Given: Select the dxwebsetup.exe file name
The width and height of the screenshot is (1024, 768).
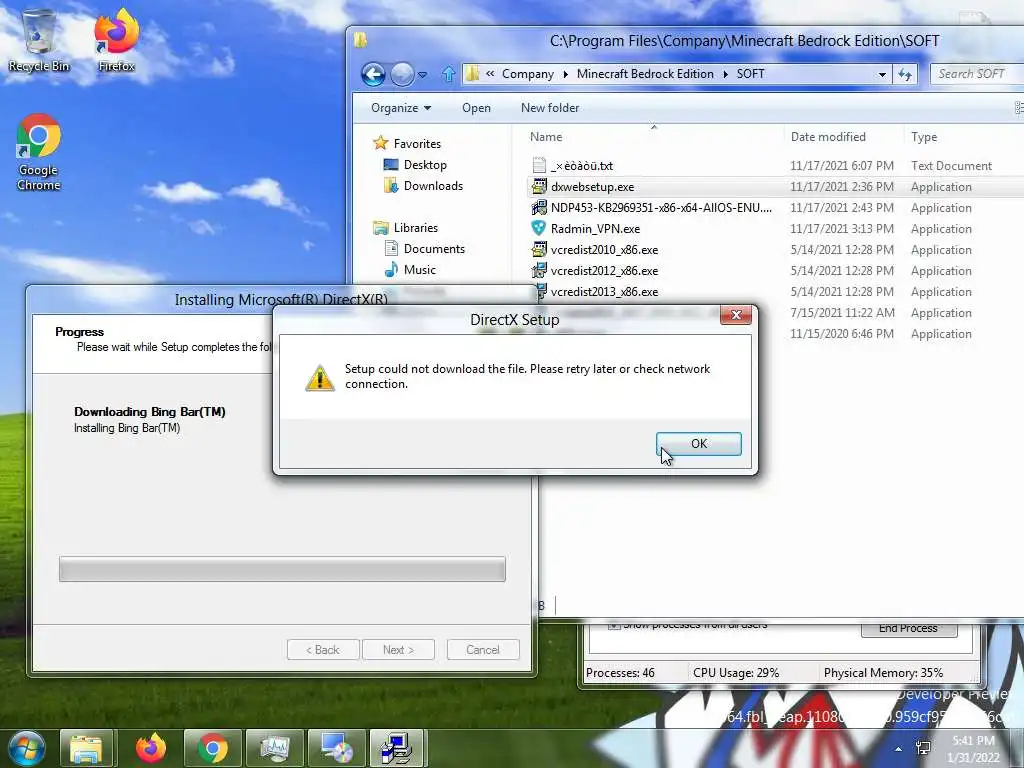Looking at the screenshot, I should (592, 187).
